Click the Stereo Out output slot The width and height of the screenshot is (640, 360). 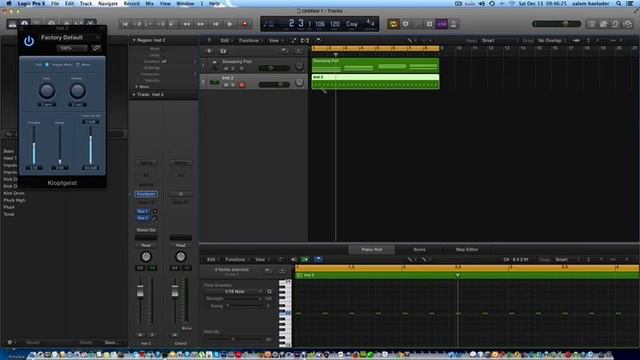point(146,230)
